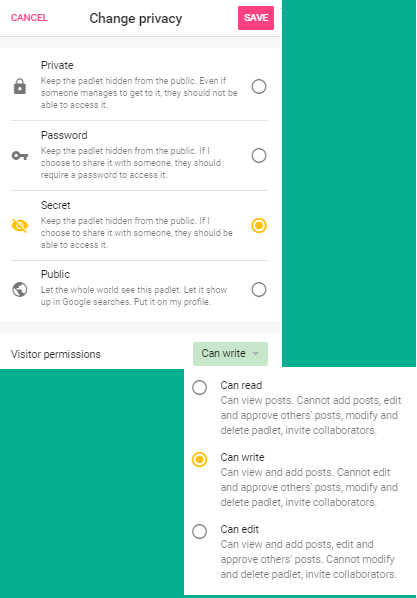Click the Public option description text

(x=134, y=296)
